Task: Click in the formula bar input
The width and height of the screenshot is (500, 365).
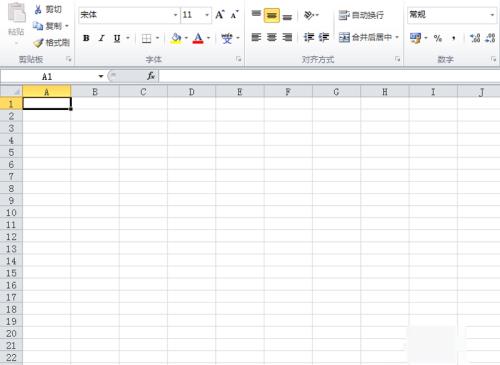Action: [329, 77]
